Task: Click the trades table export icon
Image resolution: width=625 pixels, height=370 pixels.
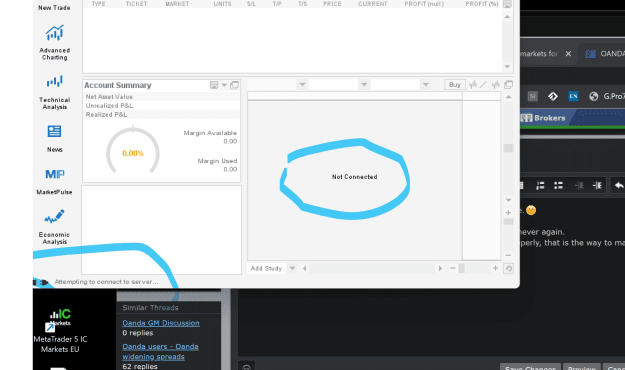Action: pos(507,4)
